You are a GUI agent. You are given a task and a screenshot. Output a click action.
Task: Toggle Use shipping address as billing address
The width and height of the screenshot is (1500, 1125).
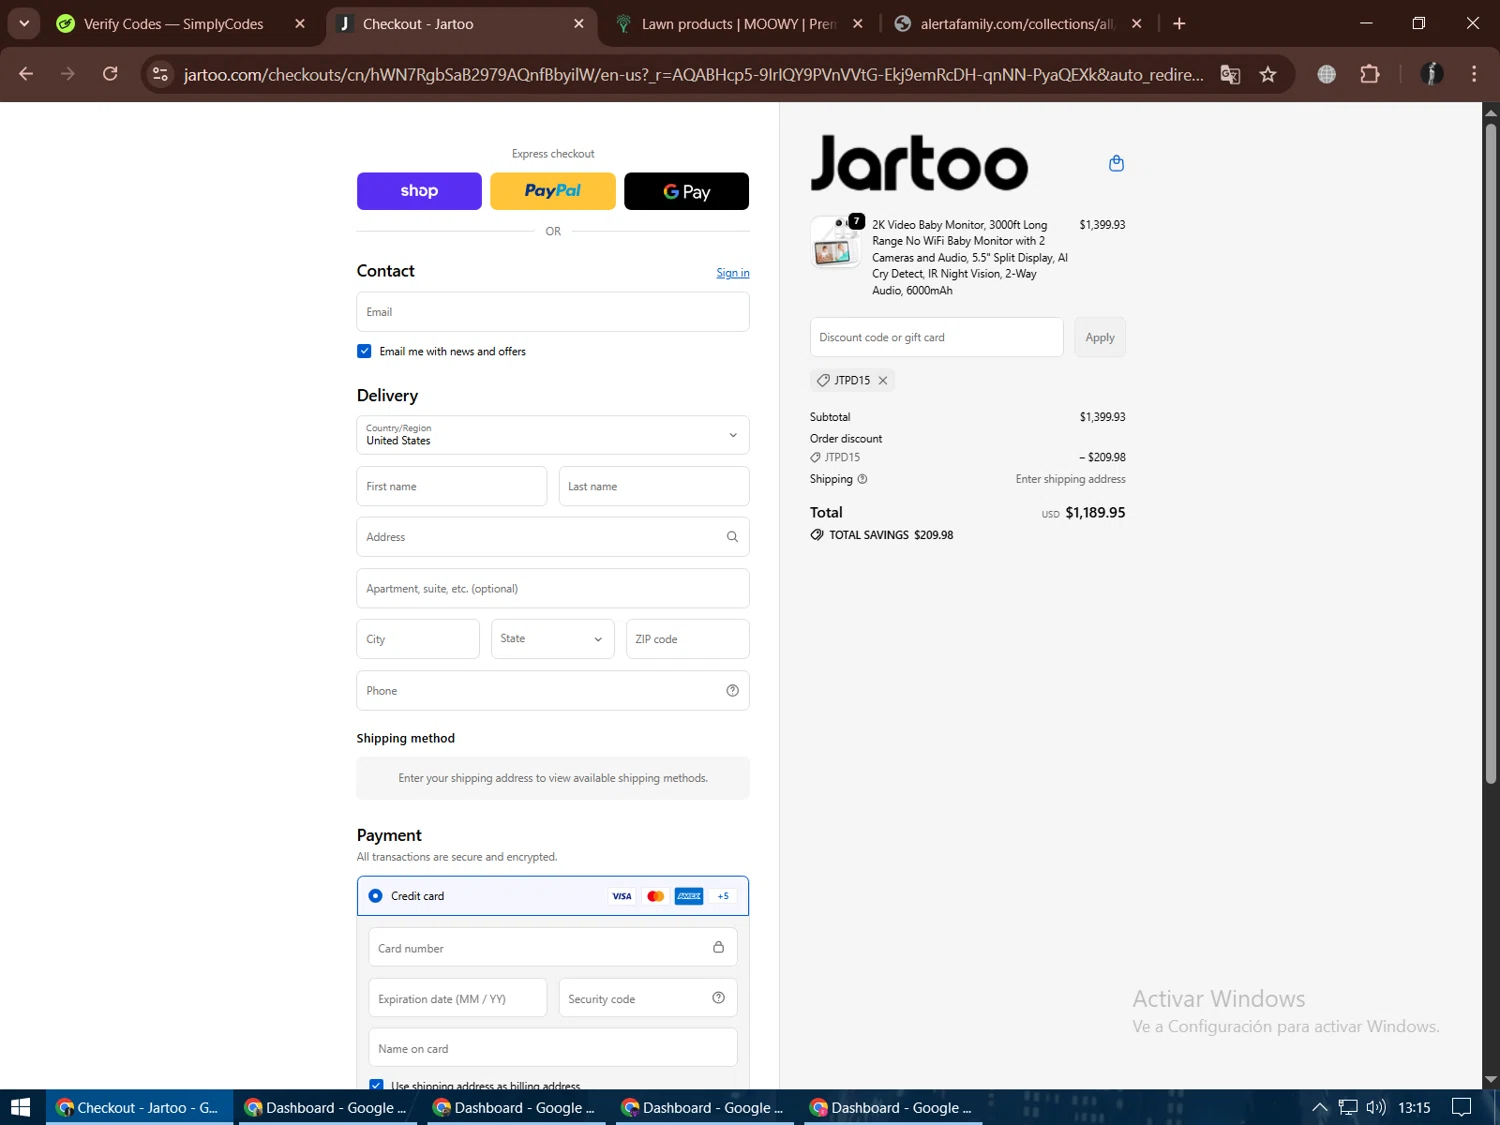click(376, 1085)
